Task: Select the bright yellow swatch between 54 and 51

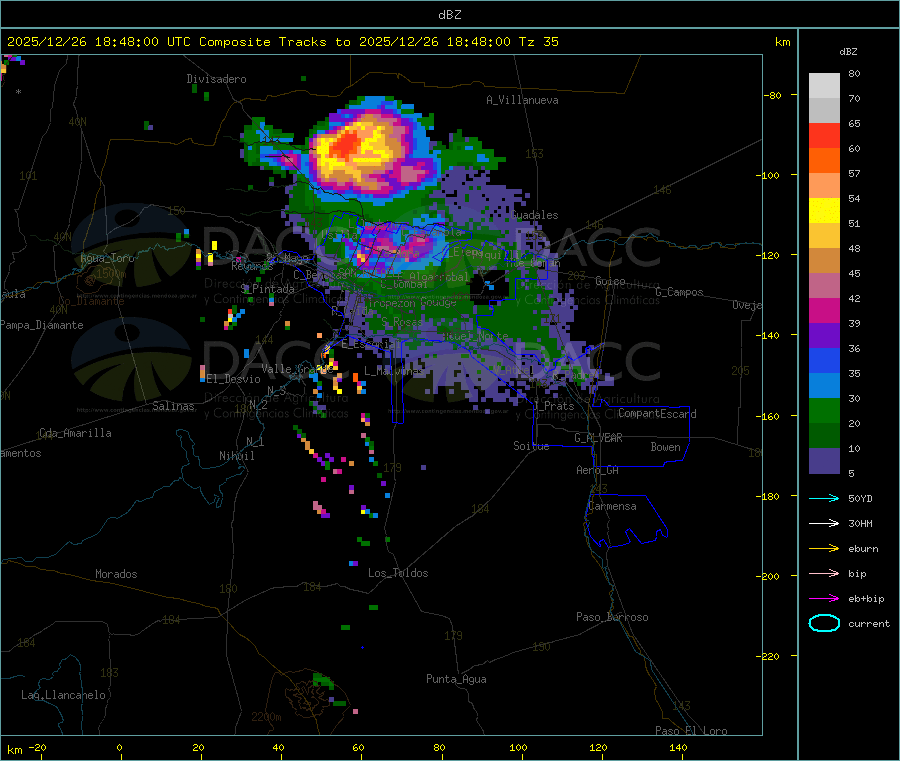Action: [x=824, y=211]
